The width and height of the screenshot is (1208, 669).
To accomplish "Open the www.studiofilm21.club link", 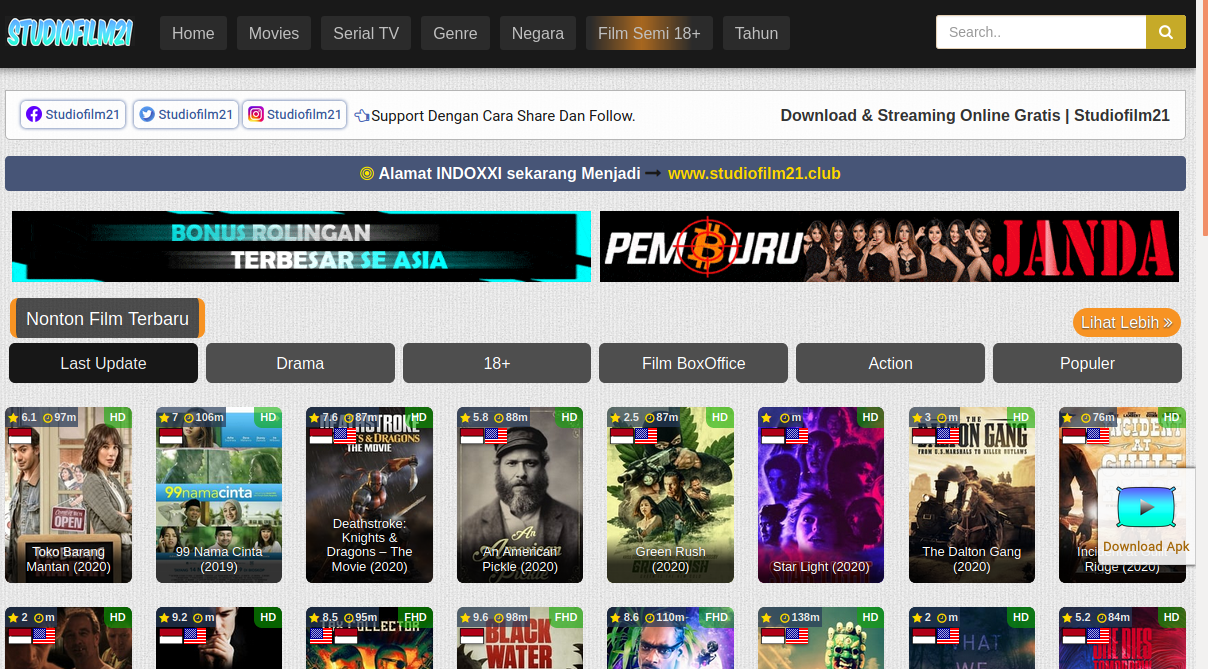I will [x=754, y=173].
